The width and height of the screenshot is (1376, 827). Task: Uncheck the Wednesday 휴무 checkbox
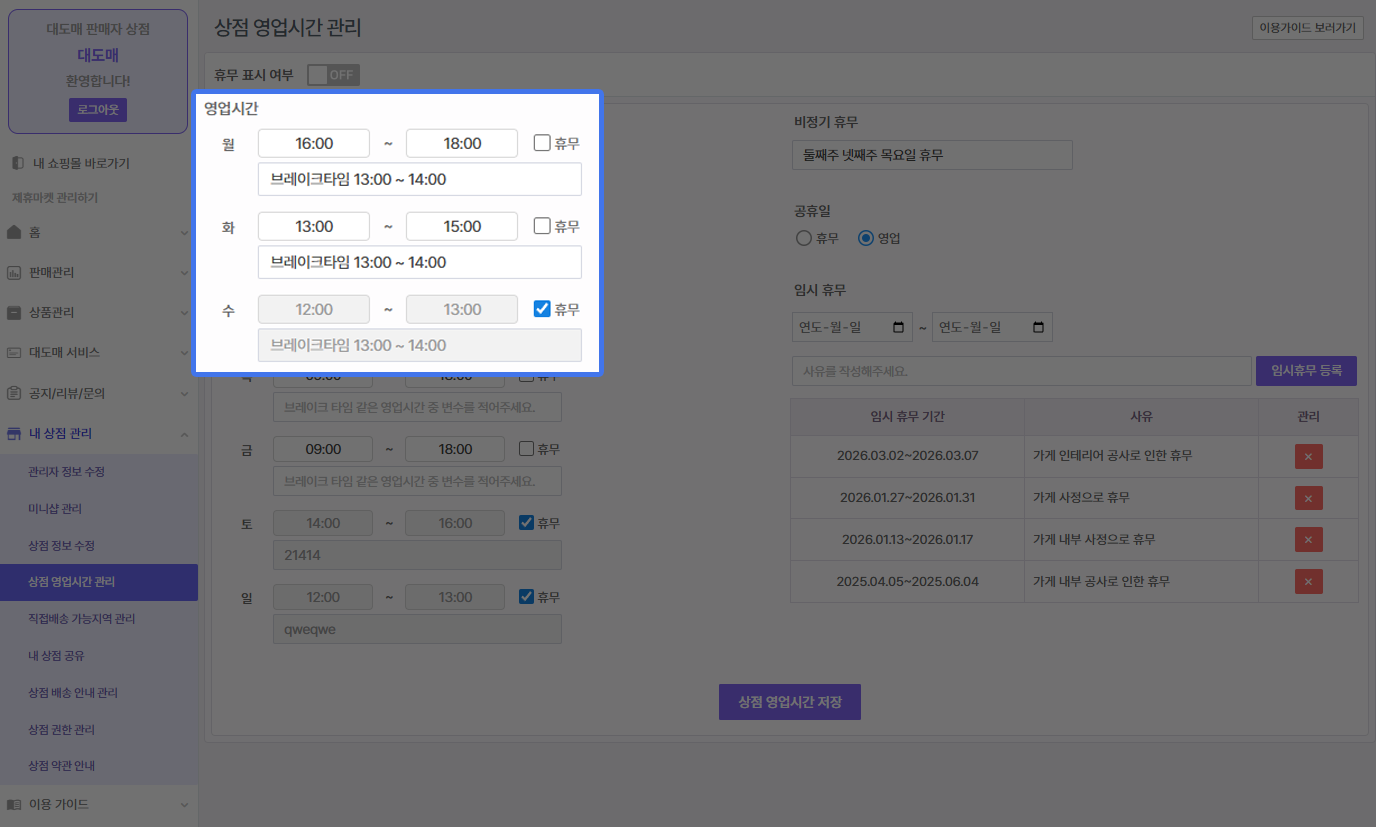point(542,309)
